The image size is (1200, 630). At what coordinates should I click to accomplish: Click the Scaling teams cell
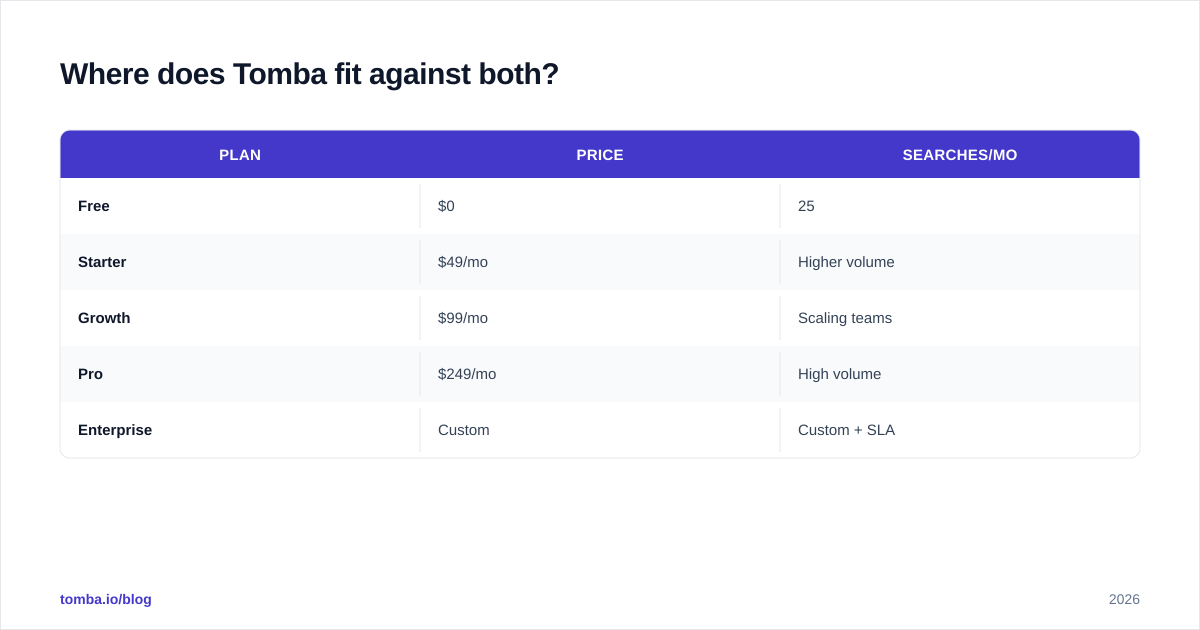coord(960,318)
